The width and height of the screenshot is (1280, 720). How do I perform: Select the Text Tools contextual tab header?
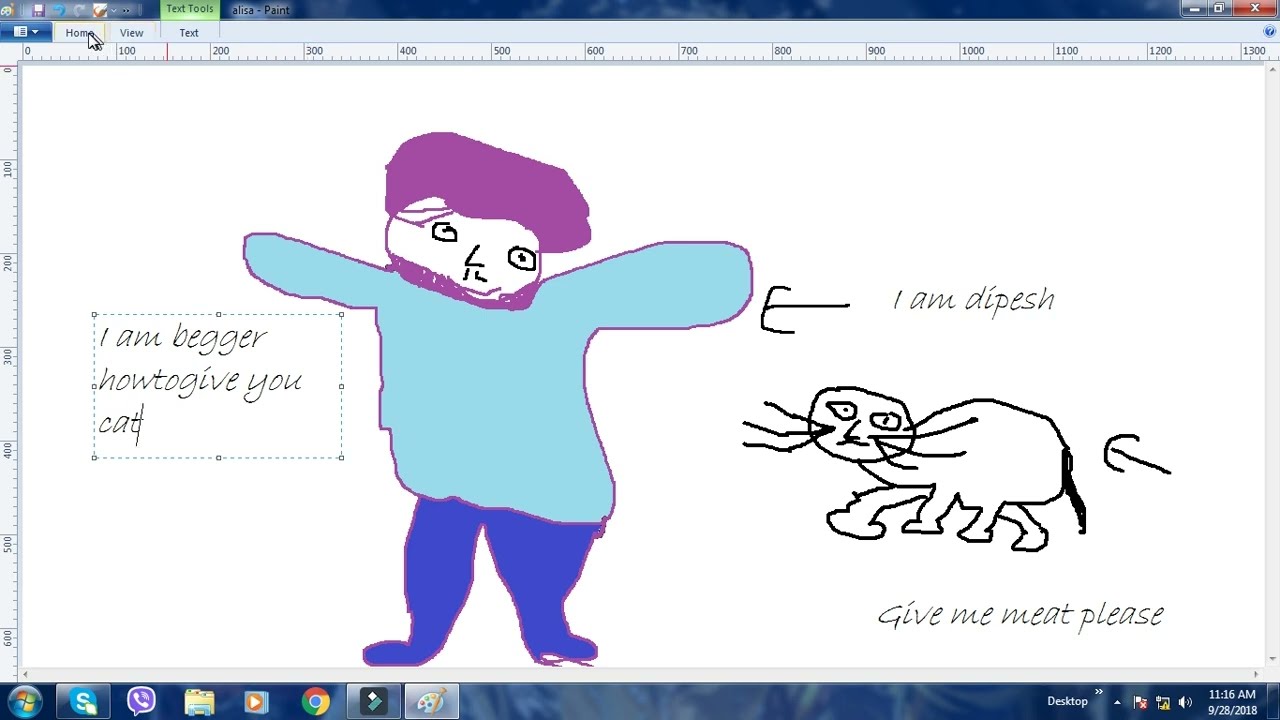click(190, 9)
